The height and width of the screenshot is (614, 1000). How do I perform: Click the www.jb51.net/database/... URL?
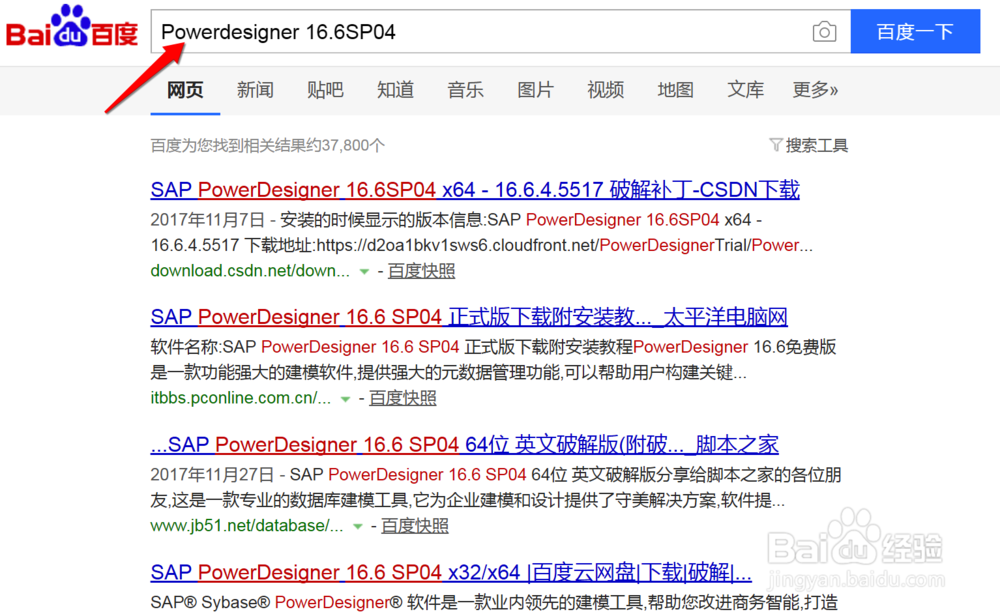(x=247, y=526)
